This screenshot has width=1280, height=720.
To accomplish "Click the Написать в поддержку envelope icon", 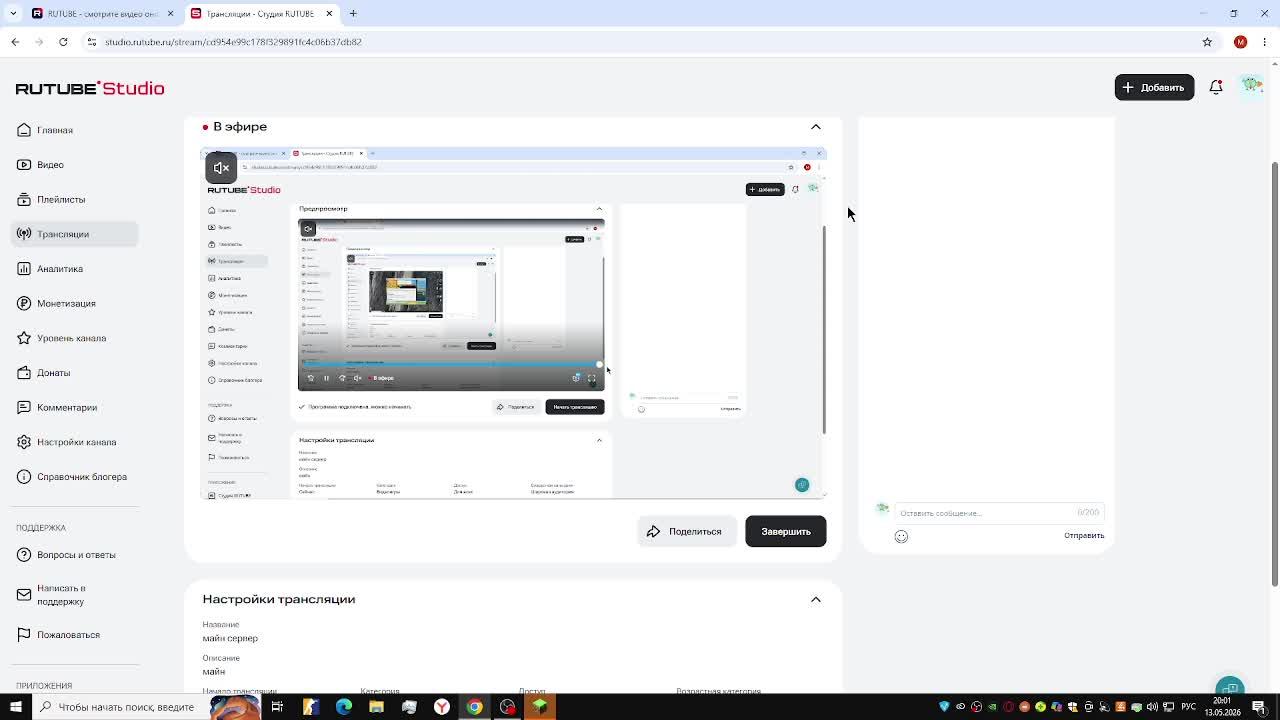I will (x=24, y=595).
